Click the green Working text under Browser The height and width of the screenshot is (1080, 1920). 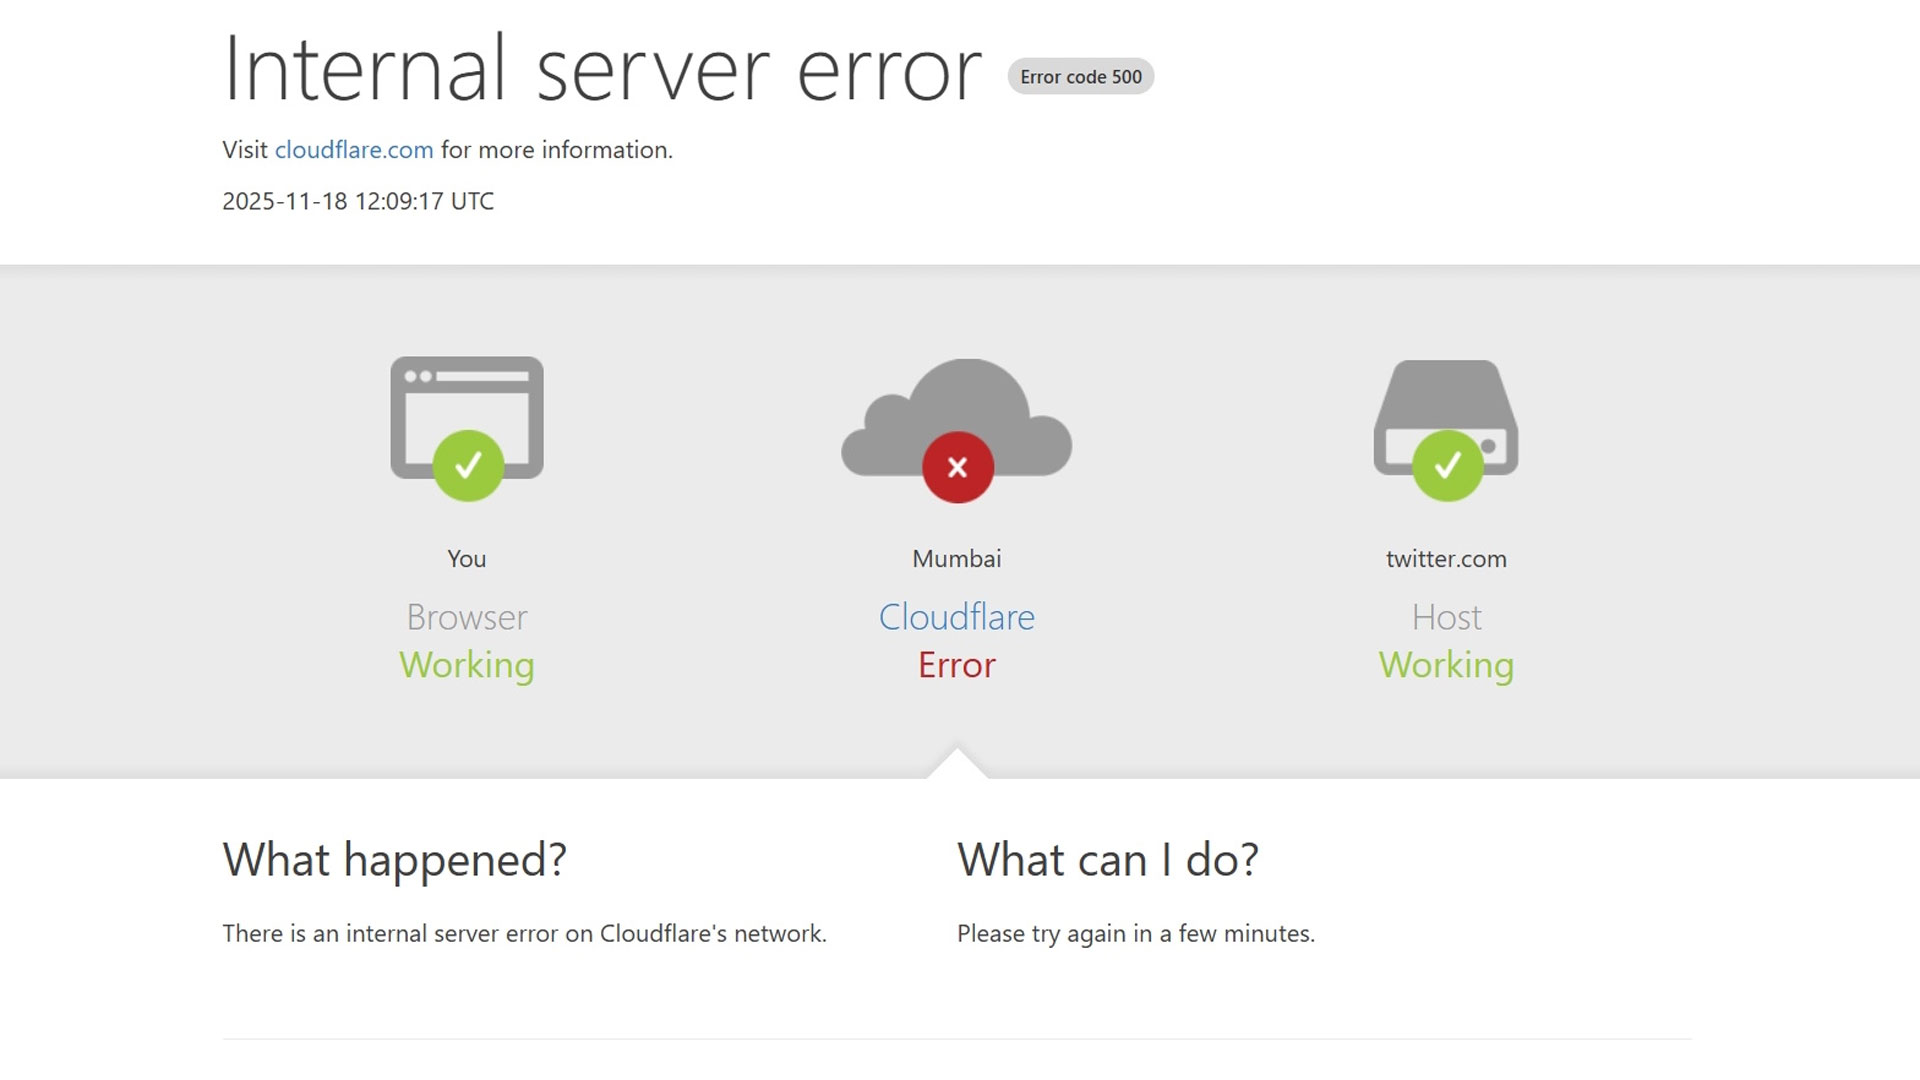click(467, 665)
